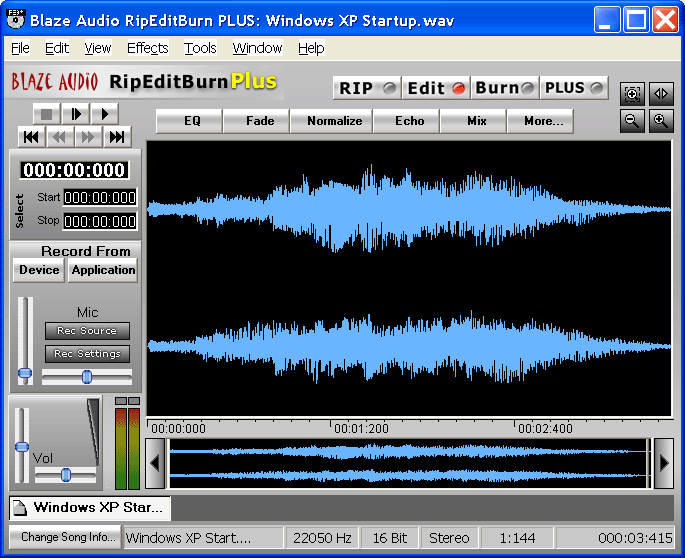685x558 pixels.
Task: Click the horizontal zoom-fit arrows icon
Action: [661, 94]
